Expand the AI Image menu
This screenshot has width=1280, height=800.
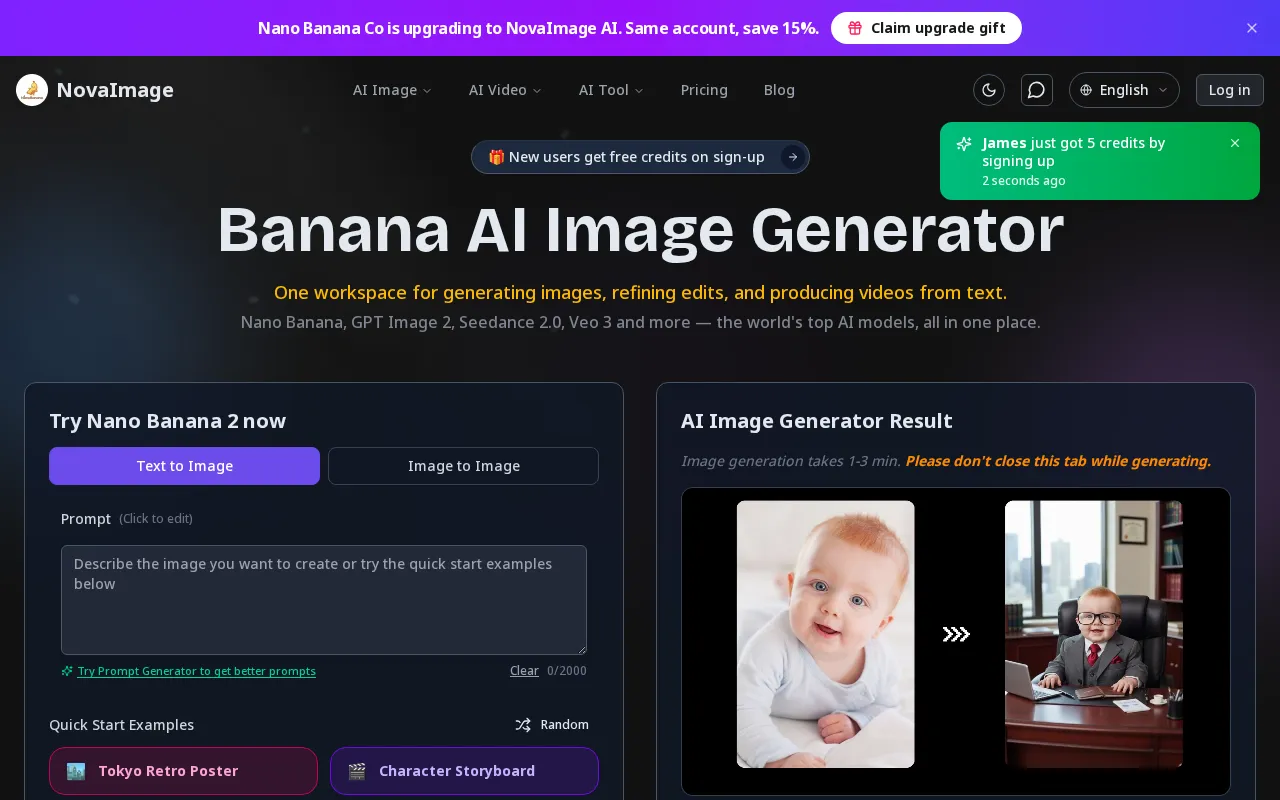392,90
